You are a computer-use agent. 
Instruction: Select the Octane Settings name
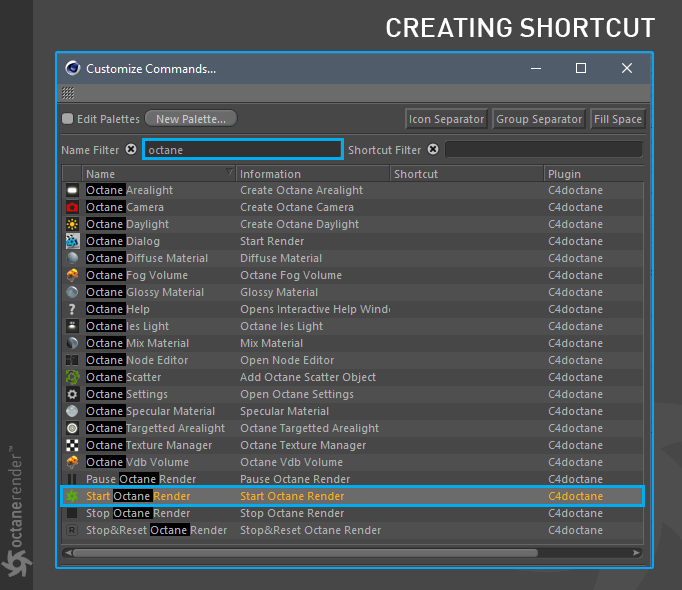pos(127,394)
